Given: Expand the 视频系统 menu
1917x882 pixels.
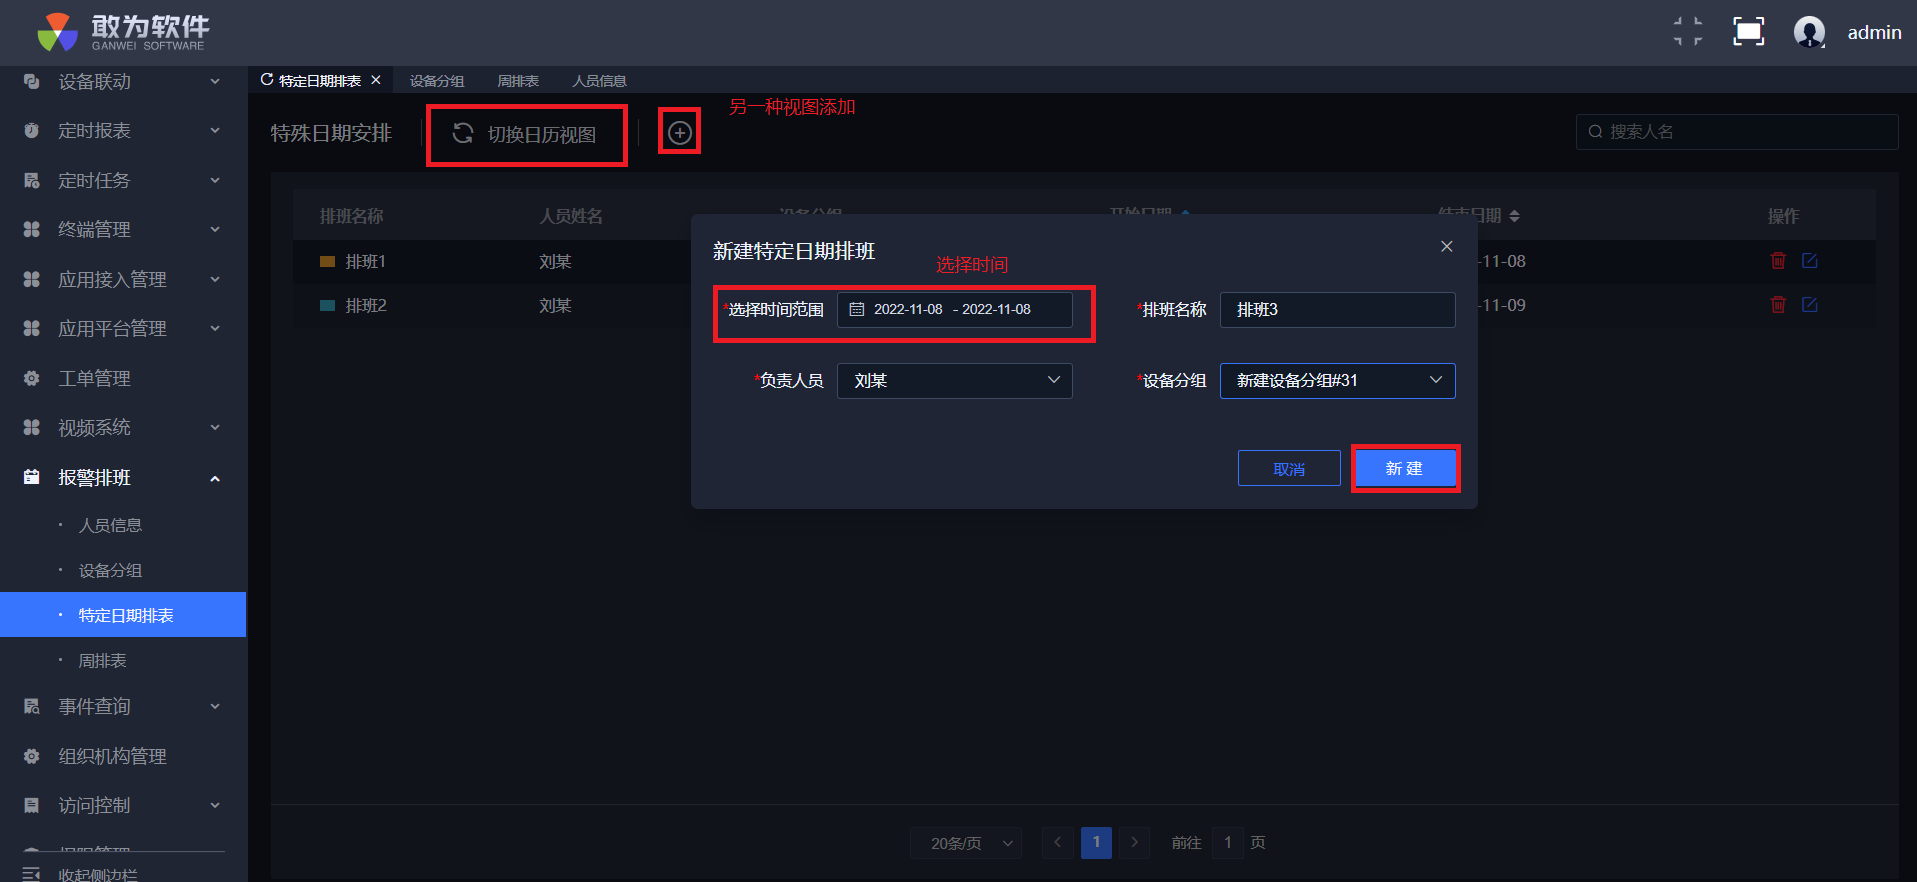Looking at the screenshot, I should 215,428.
